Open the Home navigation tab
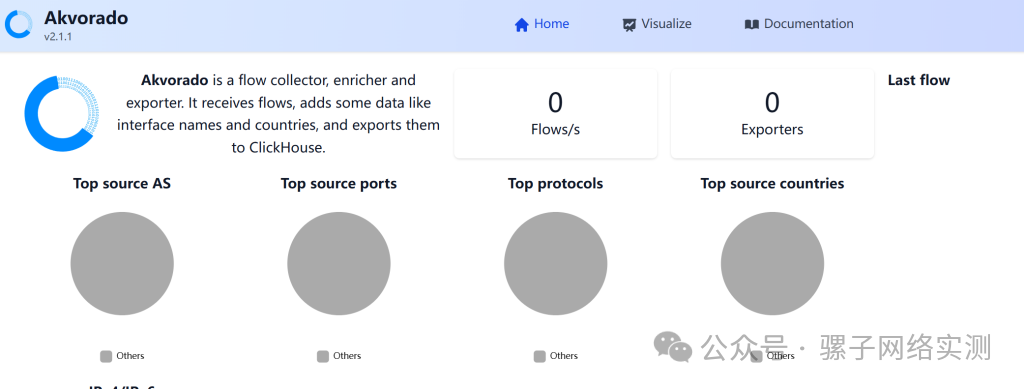This screenshot has width=1024, height=389. (541, 24)
